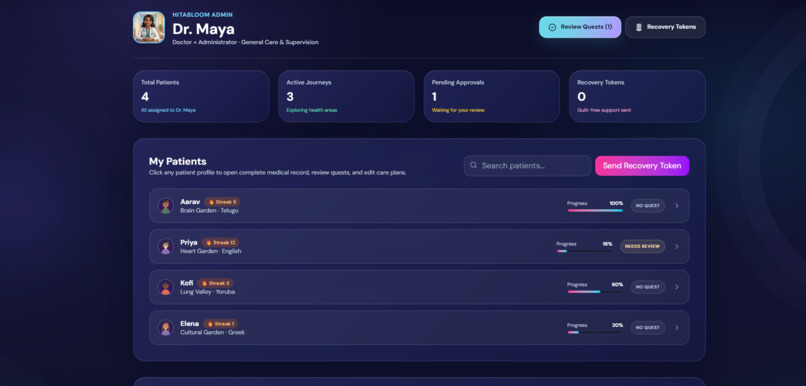Open the Active Journeys stat card

[x=346, y=96]
